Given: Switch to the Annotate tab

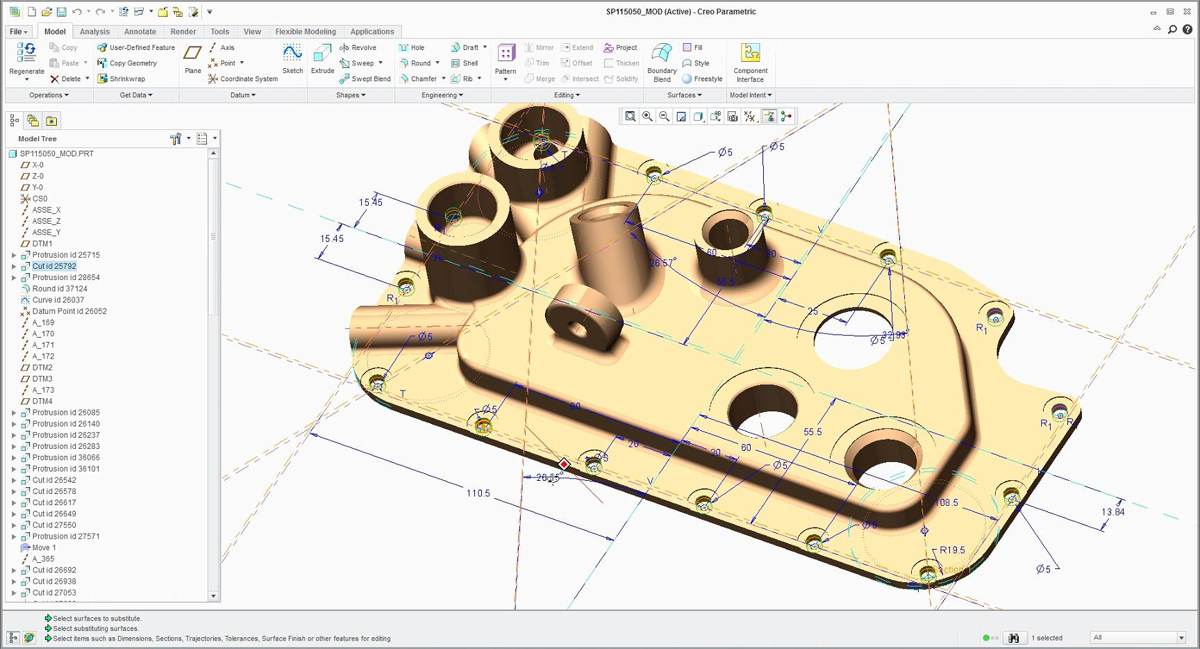Looking at the screenshot, I should [x=140, y=31].
